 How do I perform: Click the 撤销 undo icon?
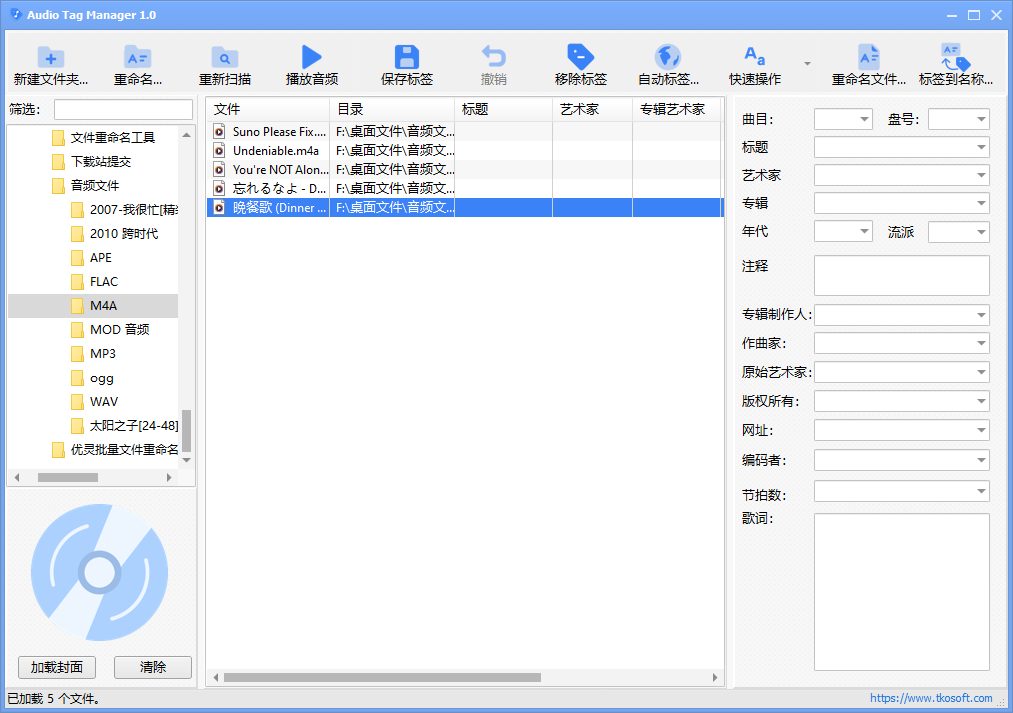pyautogui.click(x=494, y=57)
